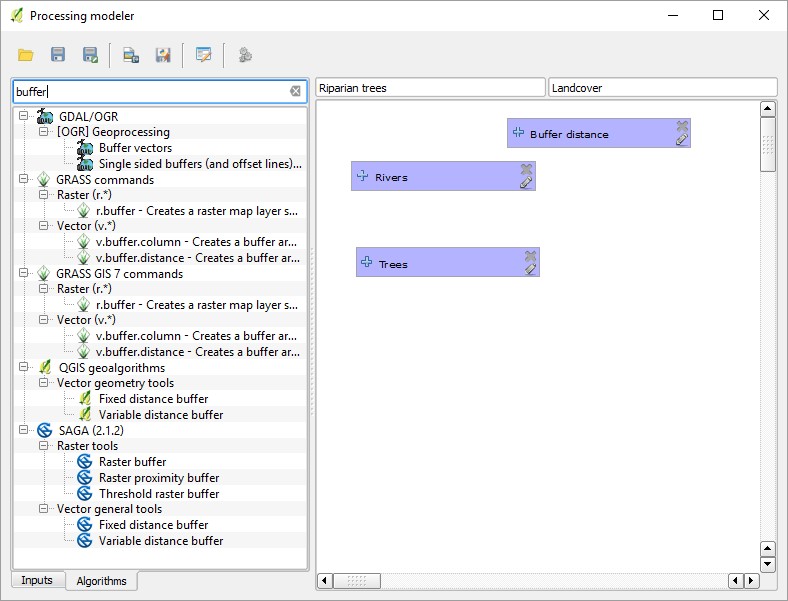Select v.buffer.column under GRASS commands
The image size is (788, 601).
point(196,242)
